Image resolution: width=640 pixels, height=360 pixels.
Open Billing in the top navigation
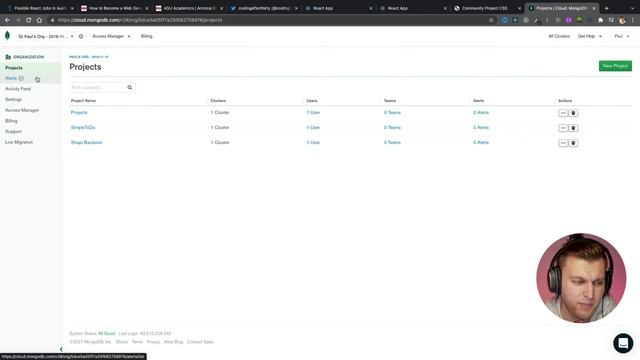(x=147, y=36)
